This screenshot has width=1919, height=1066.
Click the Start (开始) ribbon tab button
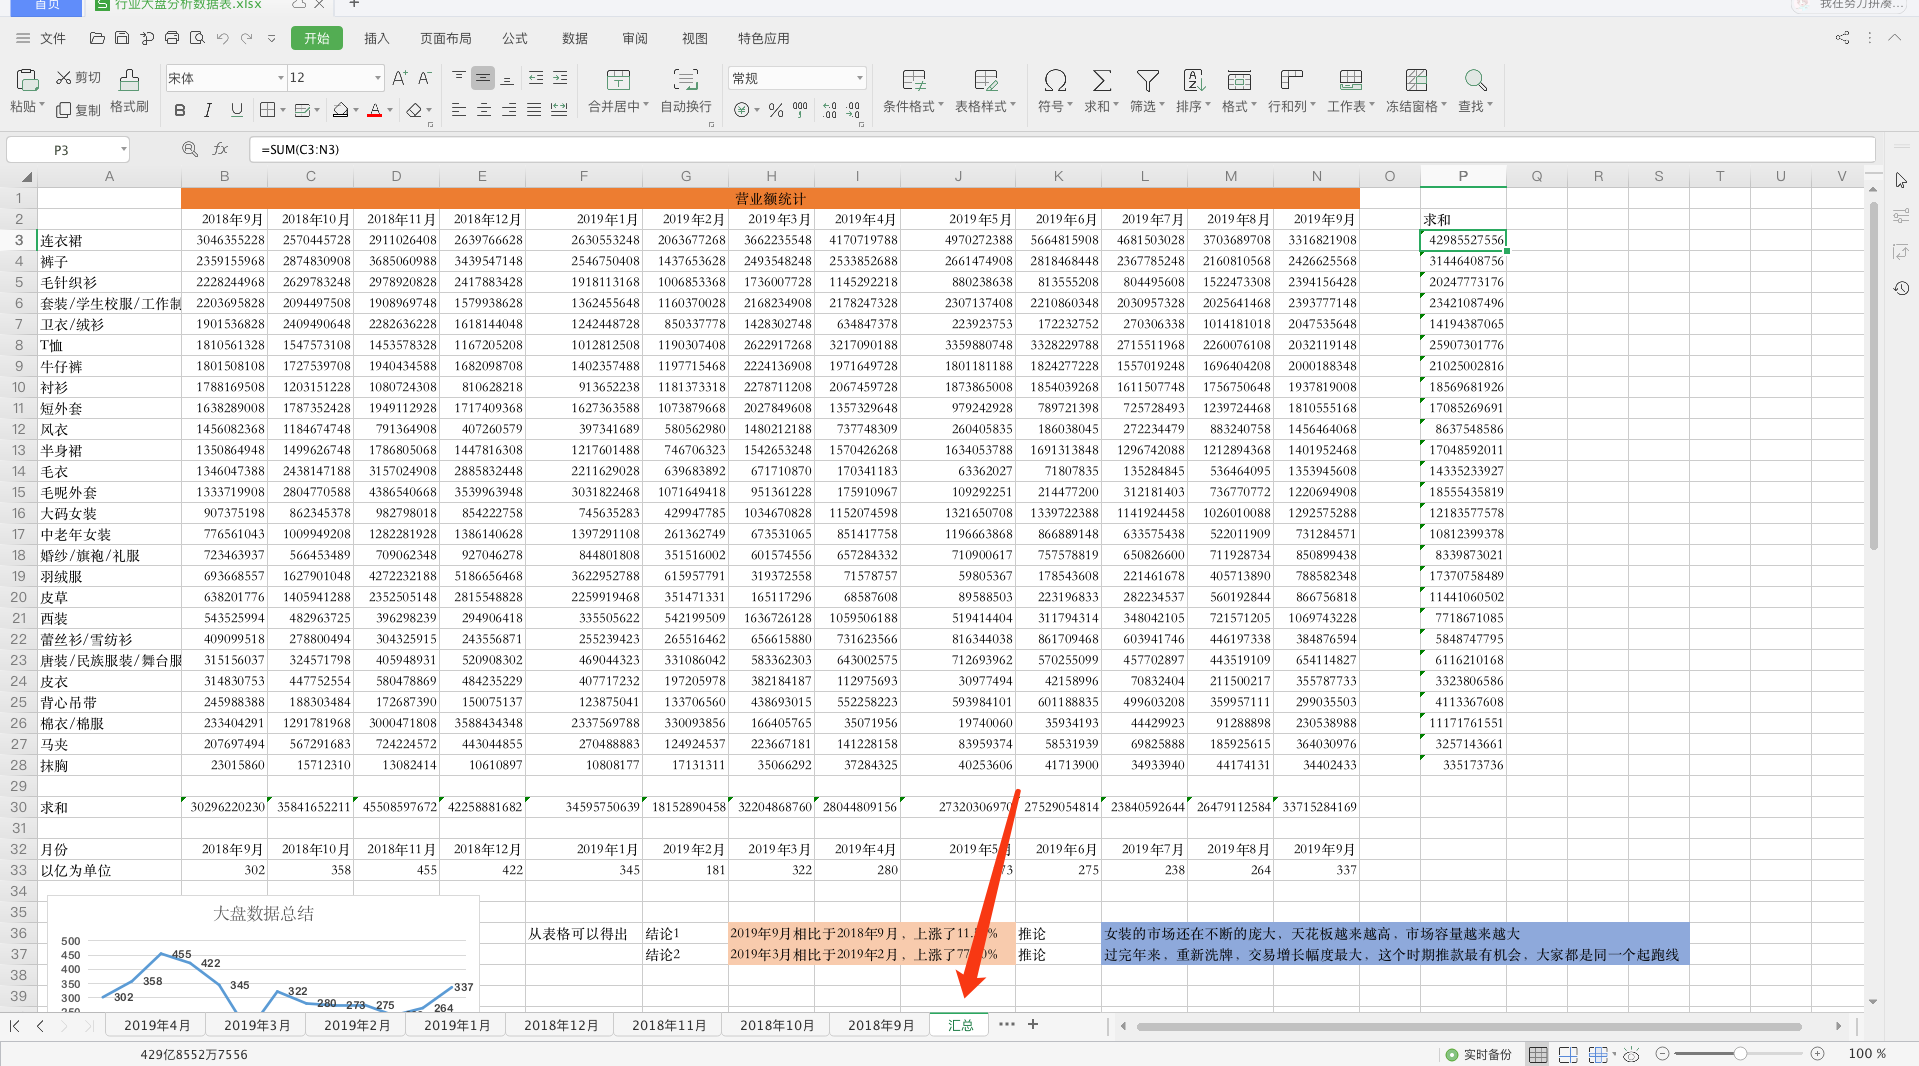(317, 38)
